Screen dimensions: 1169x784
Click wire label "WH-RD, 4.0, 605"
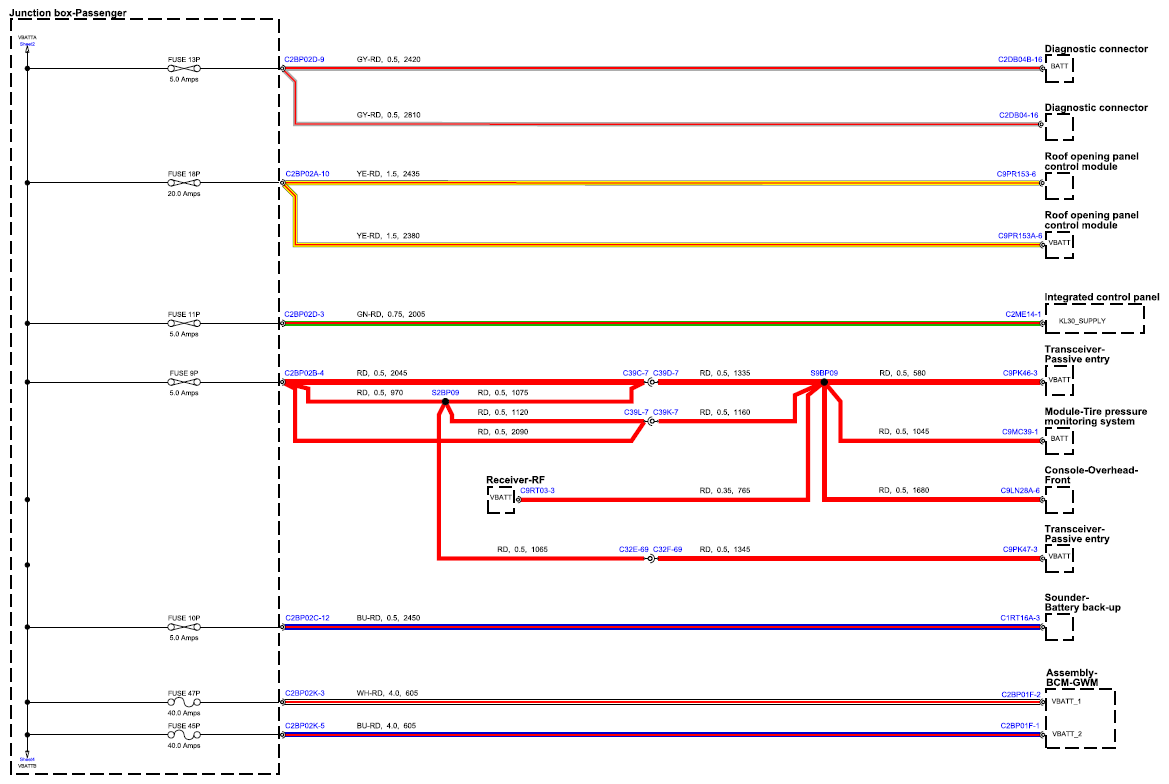[388, 693]
